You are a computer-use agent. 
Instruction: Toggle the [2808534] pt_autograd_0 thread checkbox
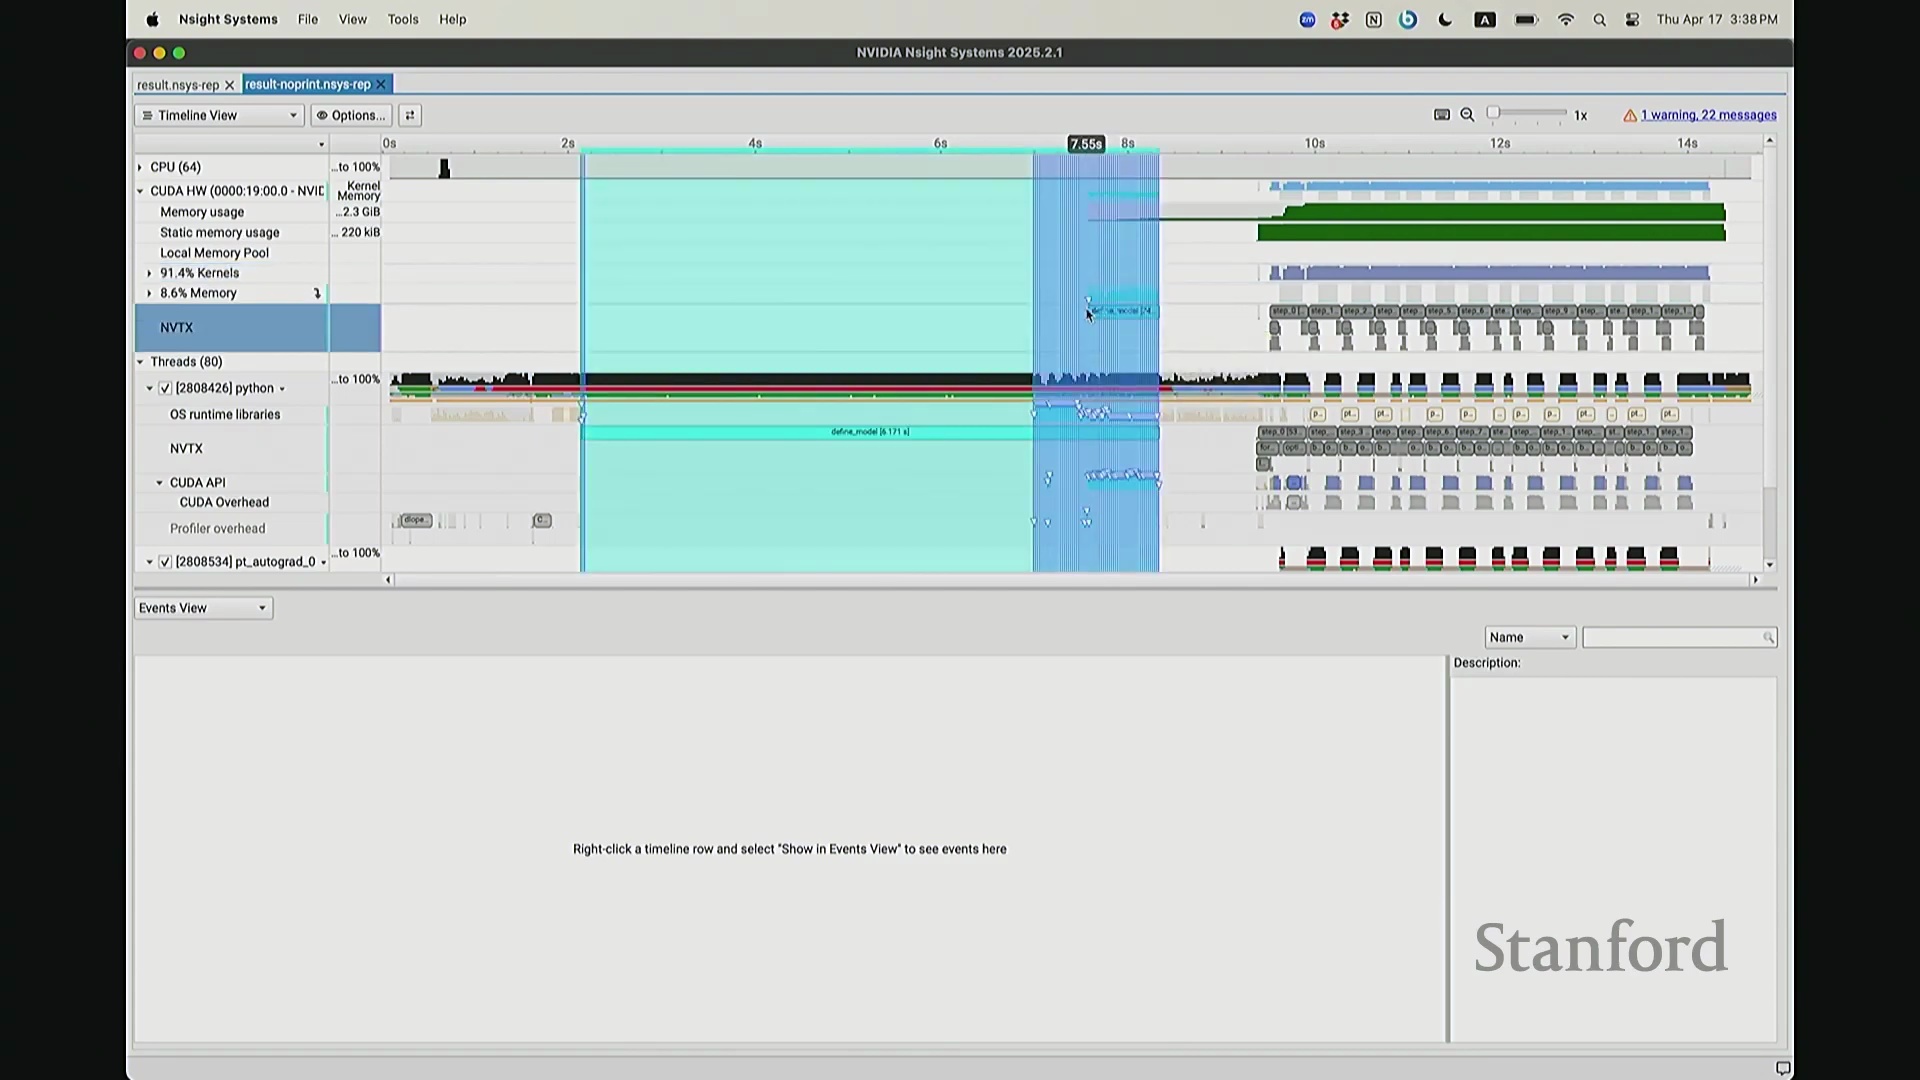(x=165, y=562)
